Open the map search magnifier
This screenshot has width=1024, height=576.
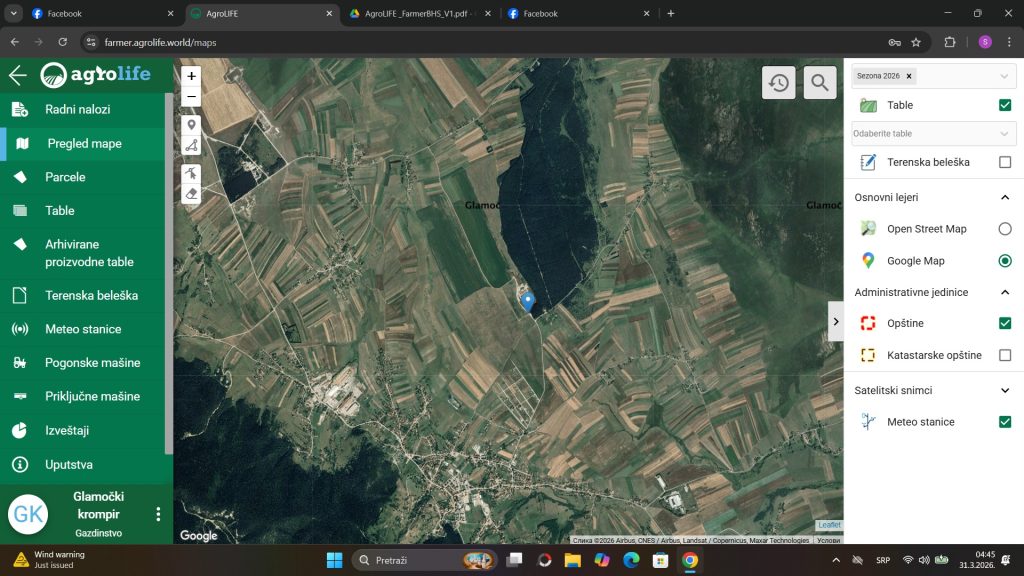tap(820, 83)
